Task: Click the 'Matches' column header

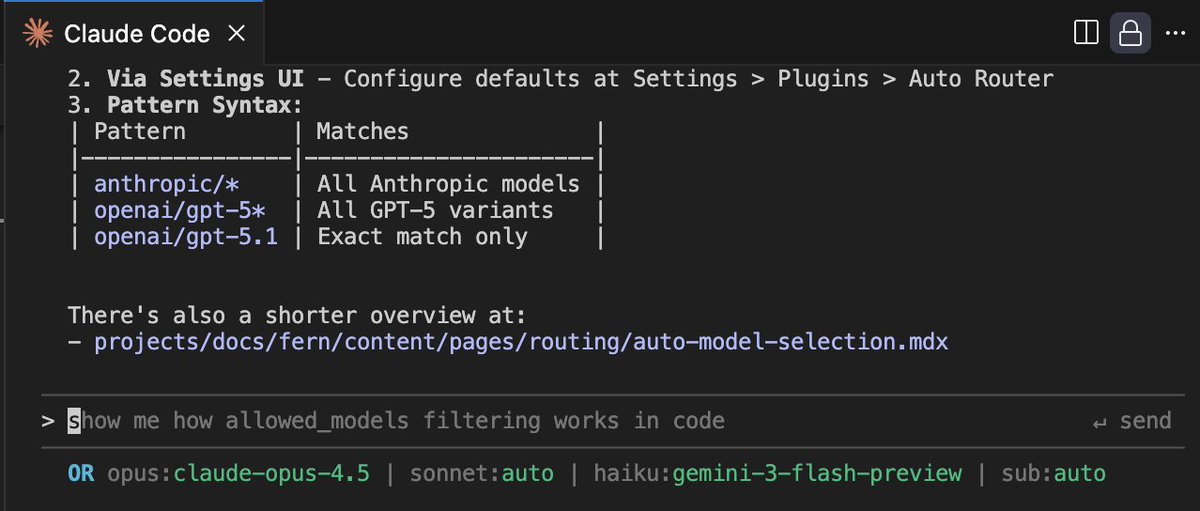Action: click(x=363, y=131)
